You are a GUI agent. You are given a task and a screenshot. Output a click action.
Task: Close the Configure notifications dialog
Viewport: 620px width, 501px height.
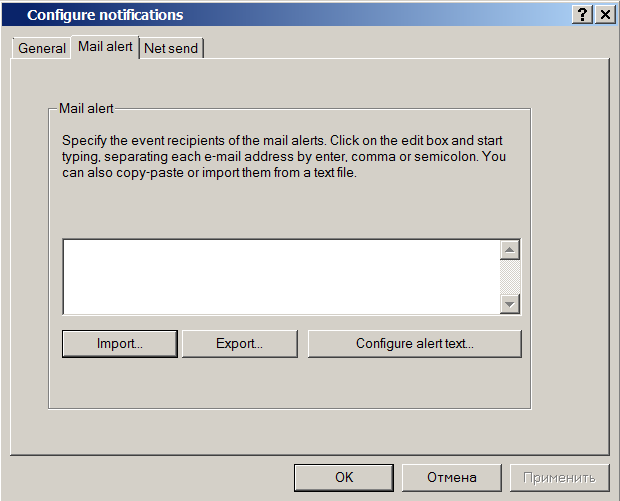pyautogui.click(x=604, y=15)
